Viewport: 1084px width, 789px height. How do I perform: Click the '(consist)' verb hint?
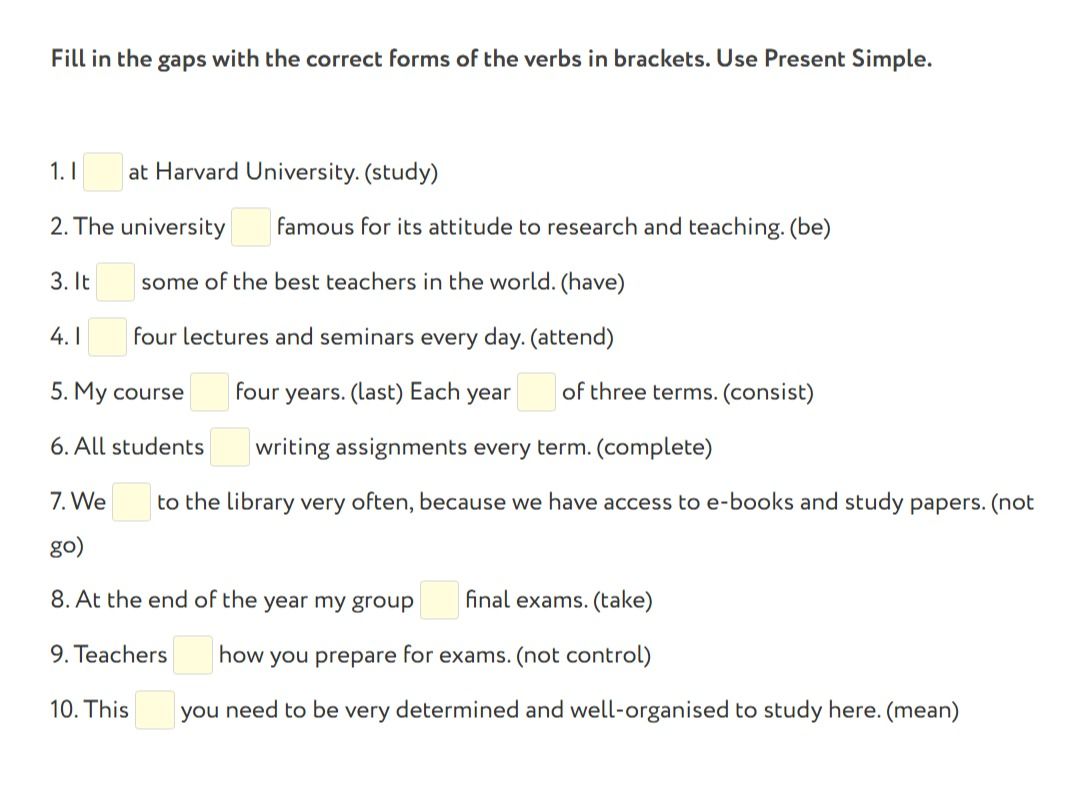click(768, 392)
